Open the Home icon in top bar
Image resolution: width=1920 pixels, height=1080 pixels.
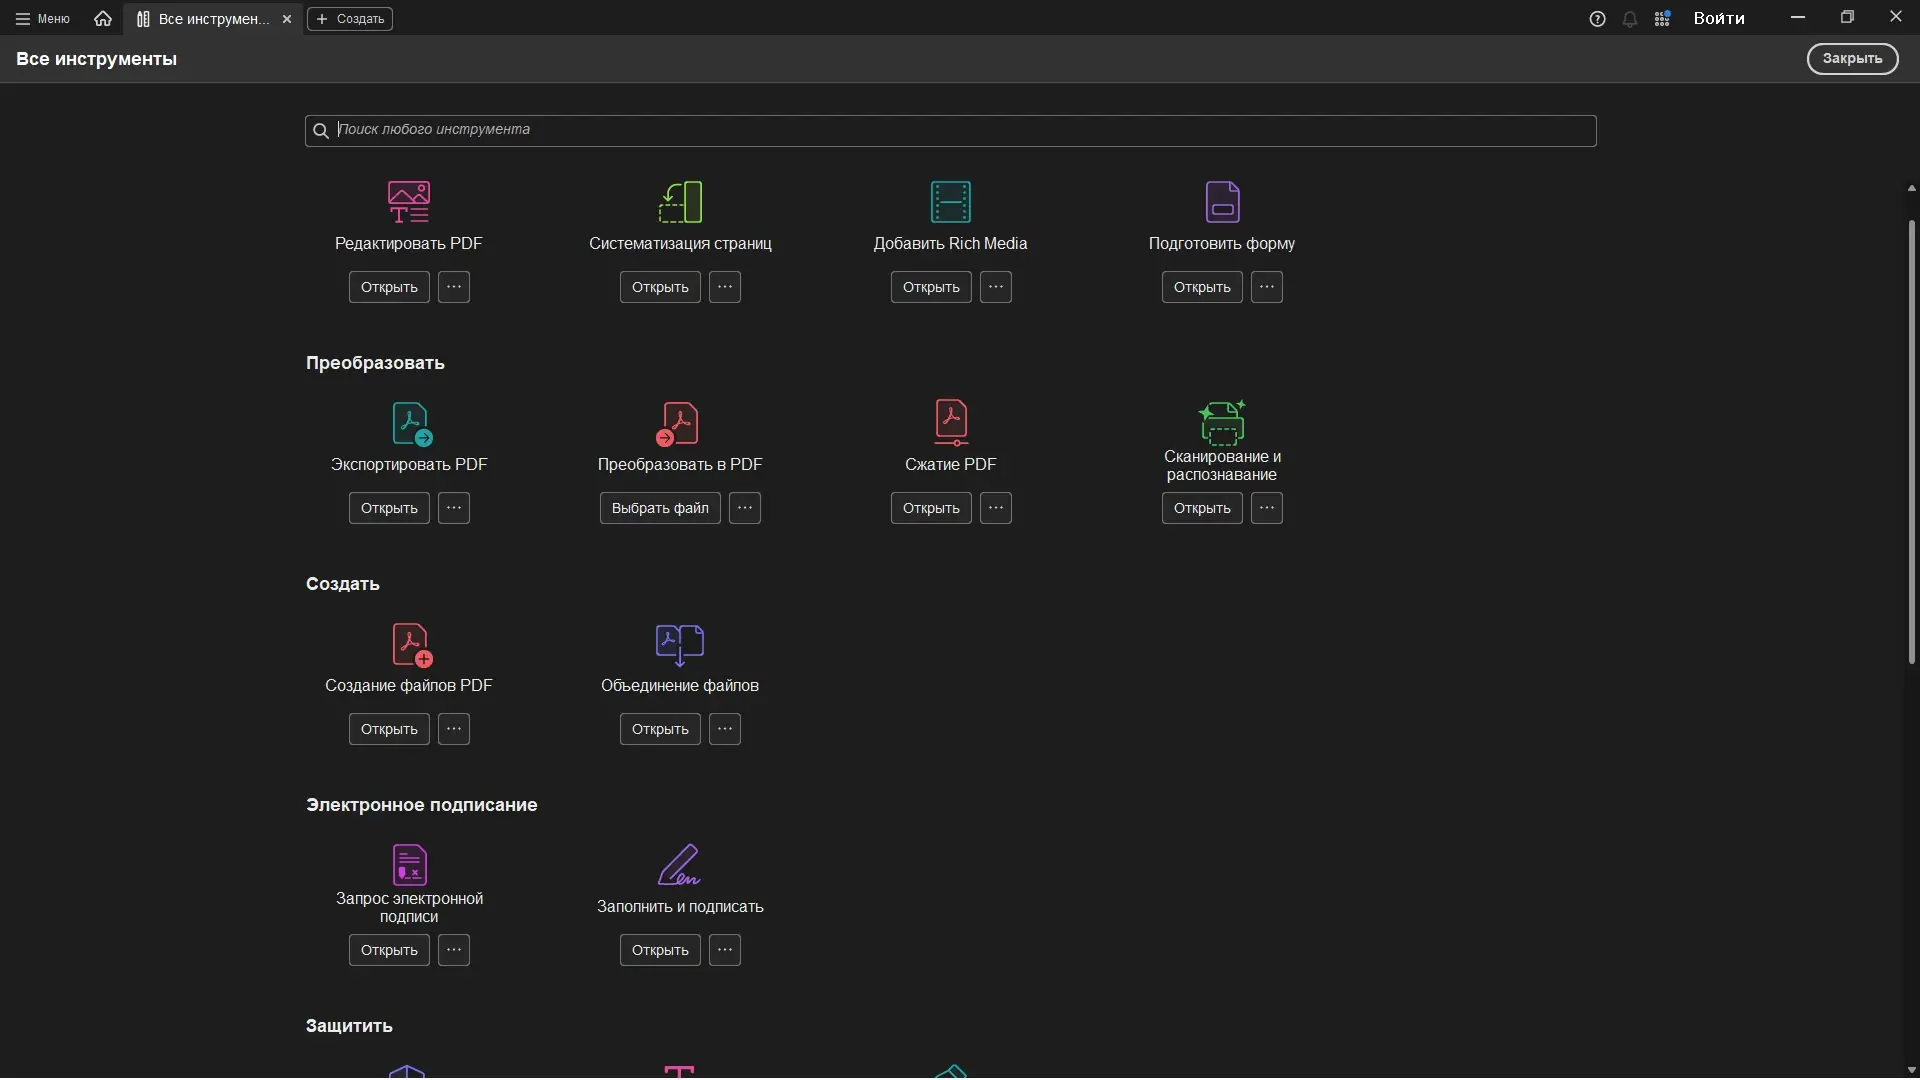coord(102,19)
